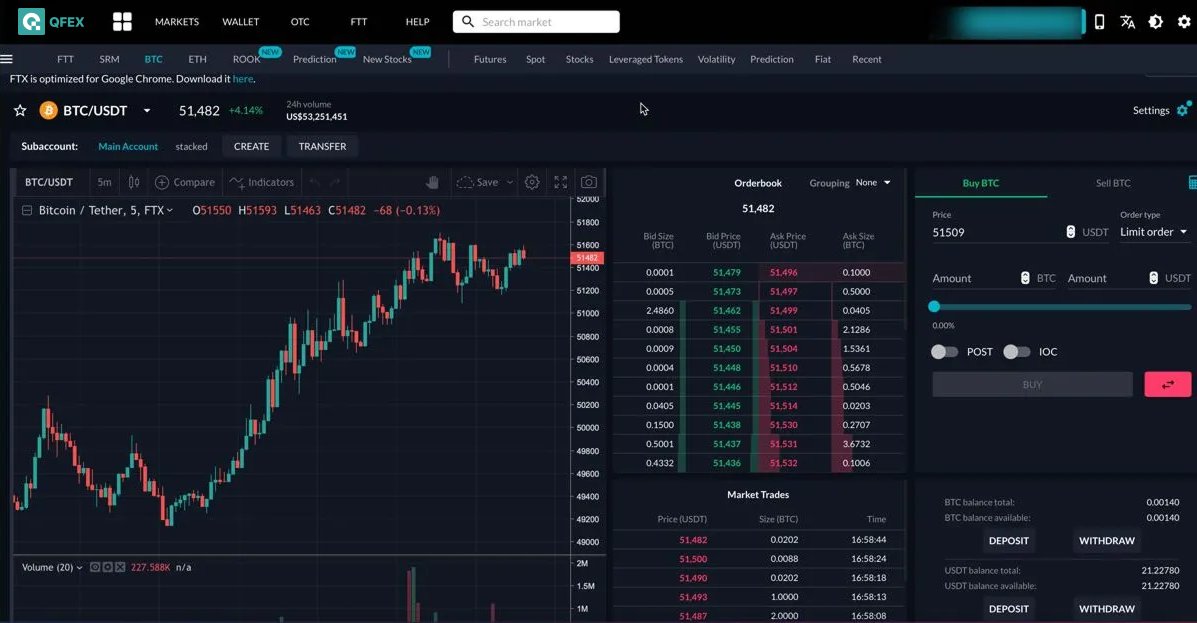Select the hand pan tool on chart

click(x=432, y=182)
